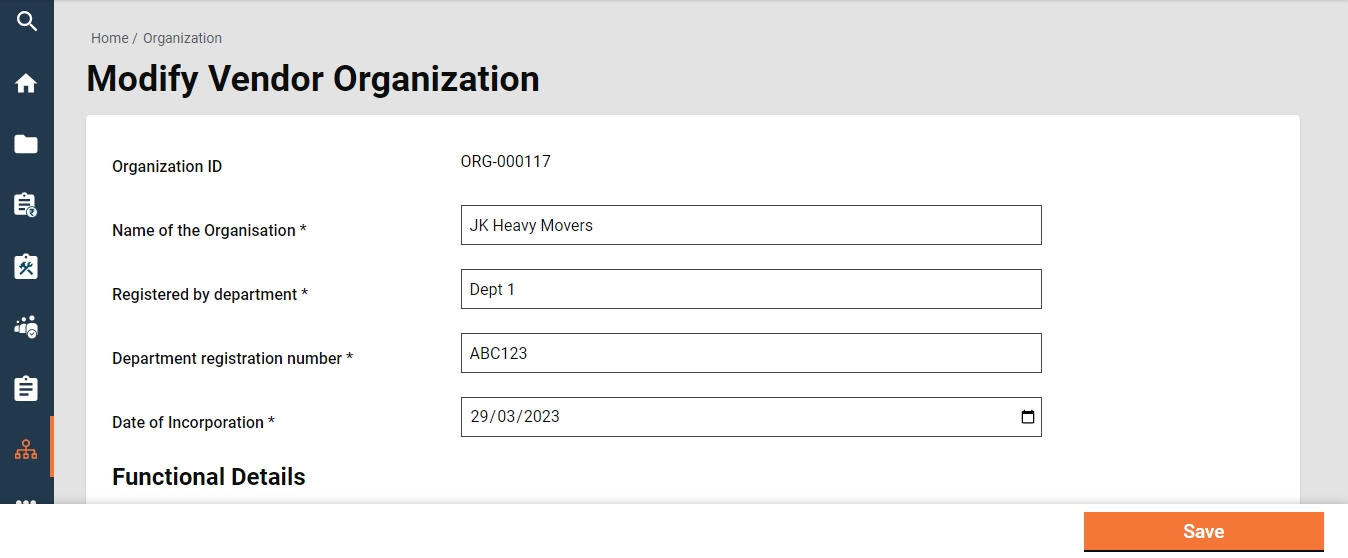This screenshot has width=1348, height=558.
Task: Open the calendar picker for Date of Incorporation
Action: (1027, 417)
